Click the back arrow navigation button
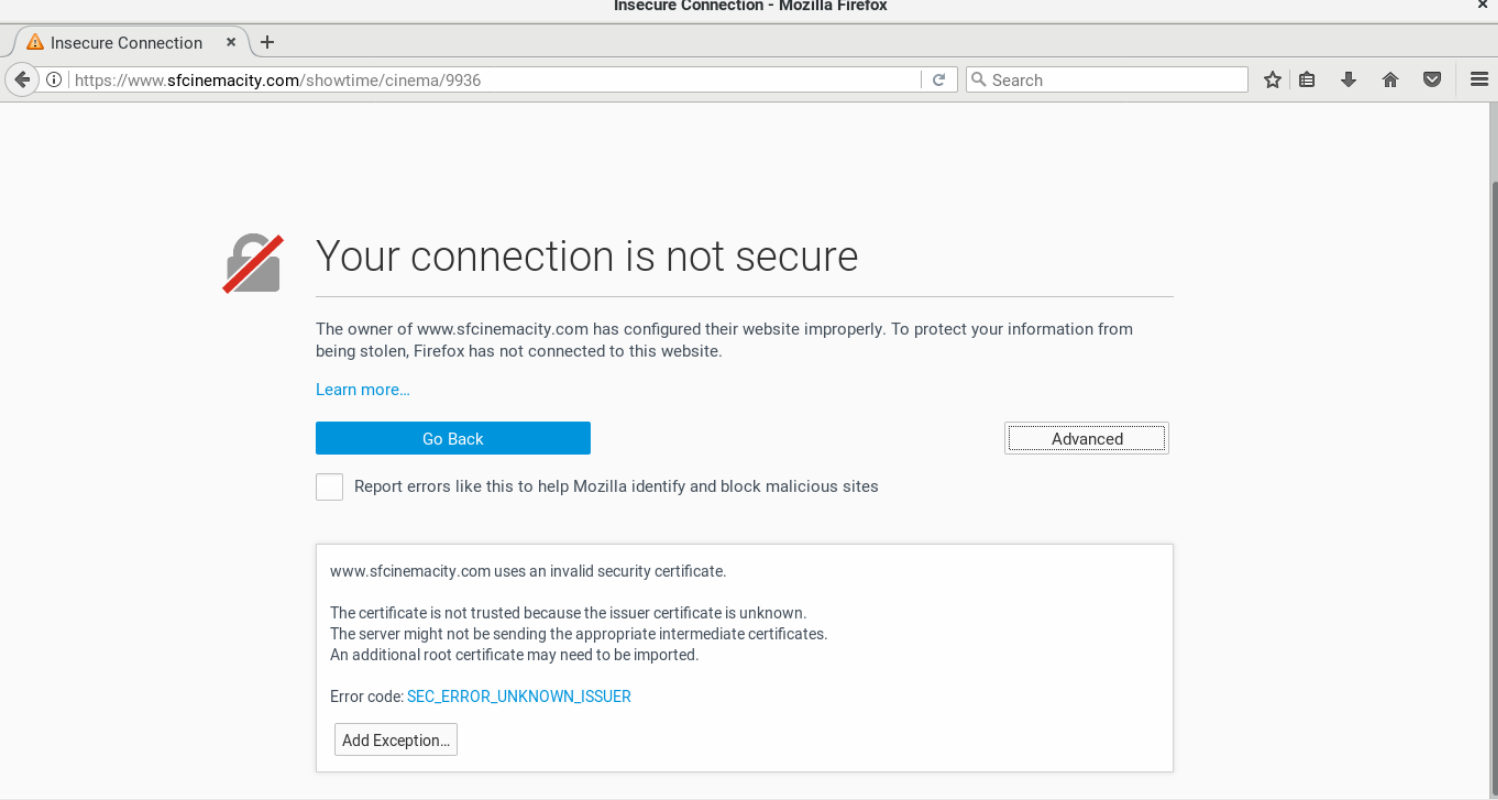The width and height of the screenshot is (1498, 800). [x=22, y=80]
